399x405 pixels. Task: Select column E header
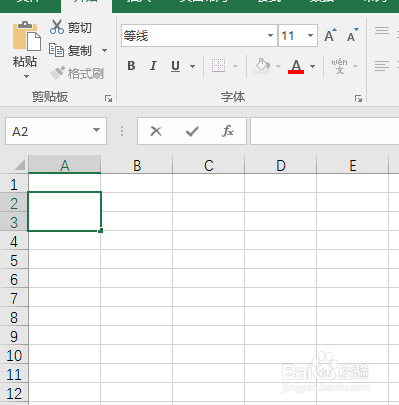click(x=353, y=165)
